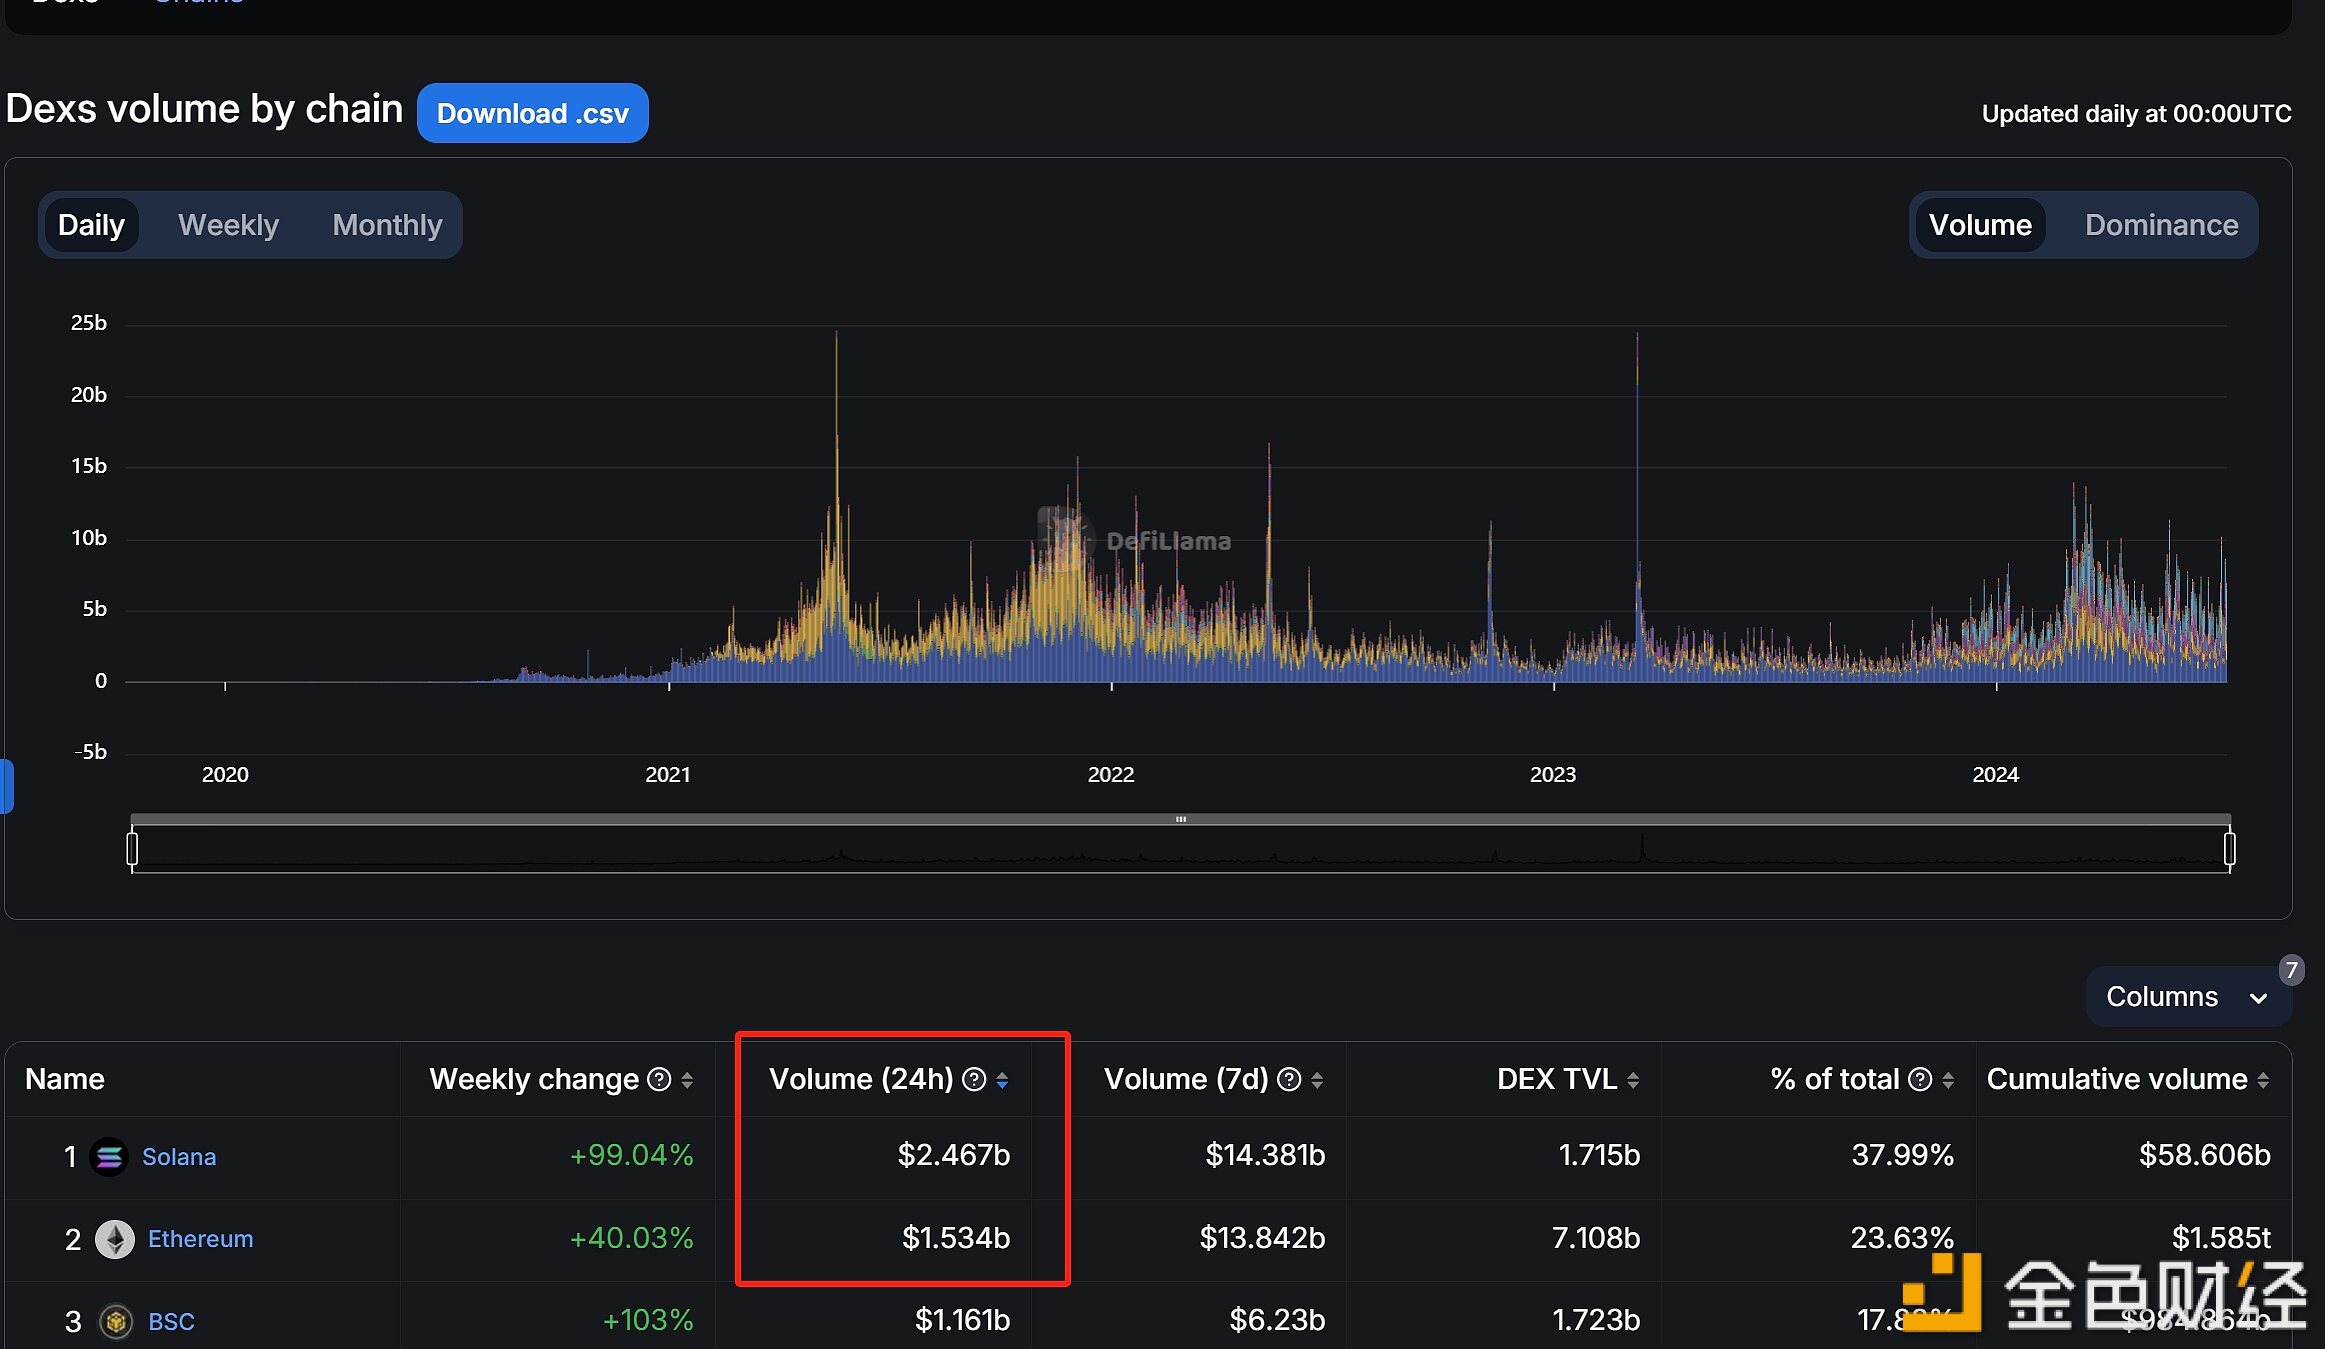Click Ethereum weekly change +40.03%
The image size is (2325, 1349).
(x=631, y=1238)
